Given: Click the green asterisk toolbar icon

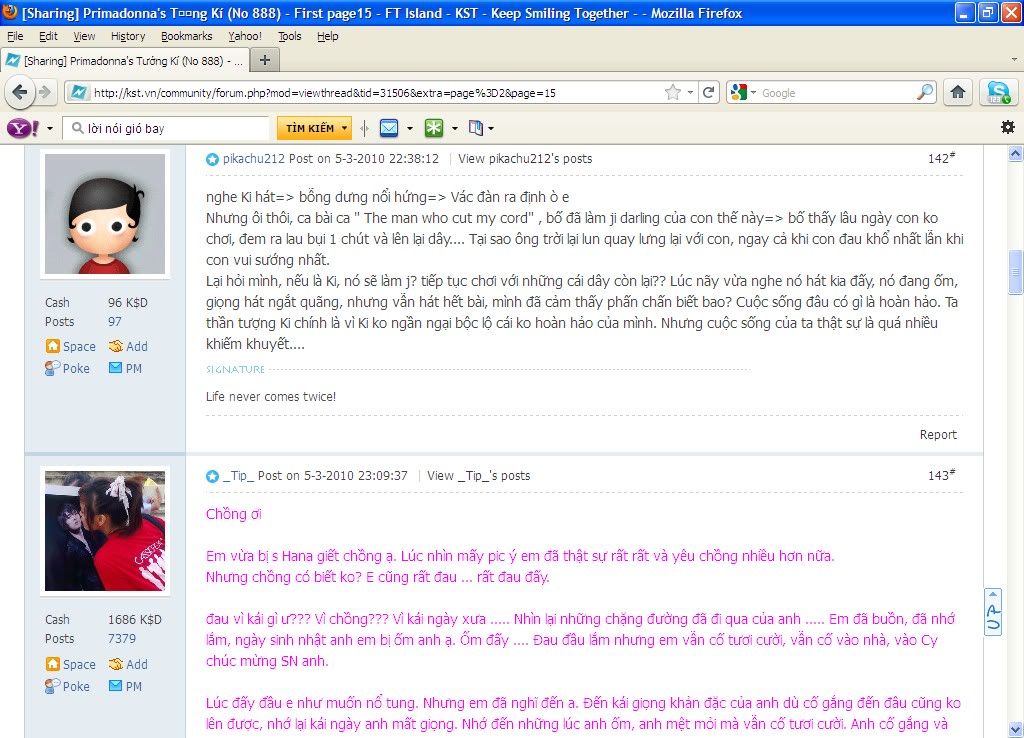Looking at the screenshot, I should coord(434,128).
